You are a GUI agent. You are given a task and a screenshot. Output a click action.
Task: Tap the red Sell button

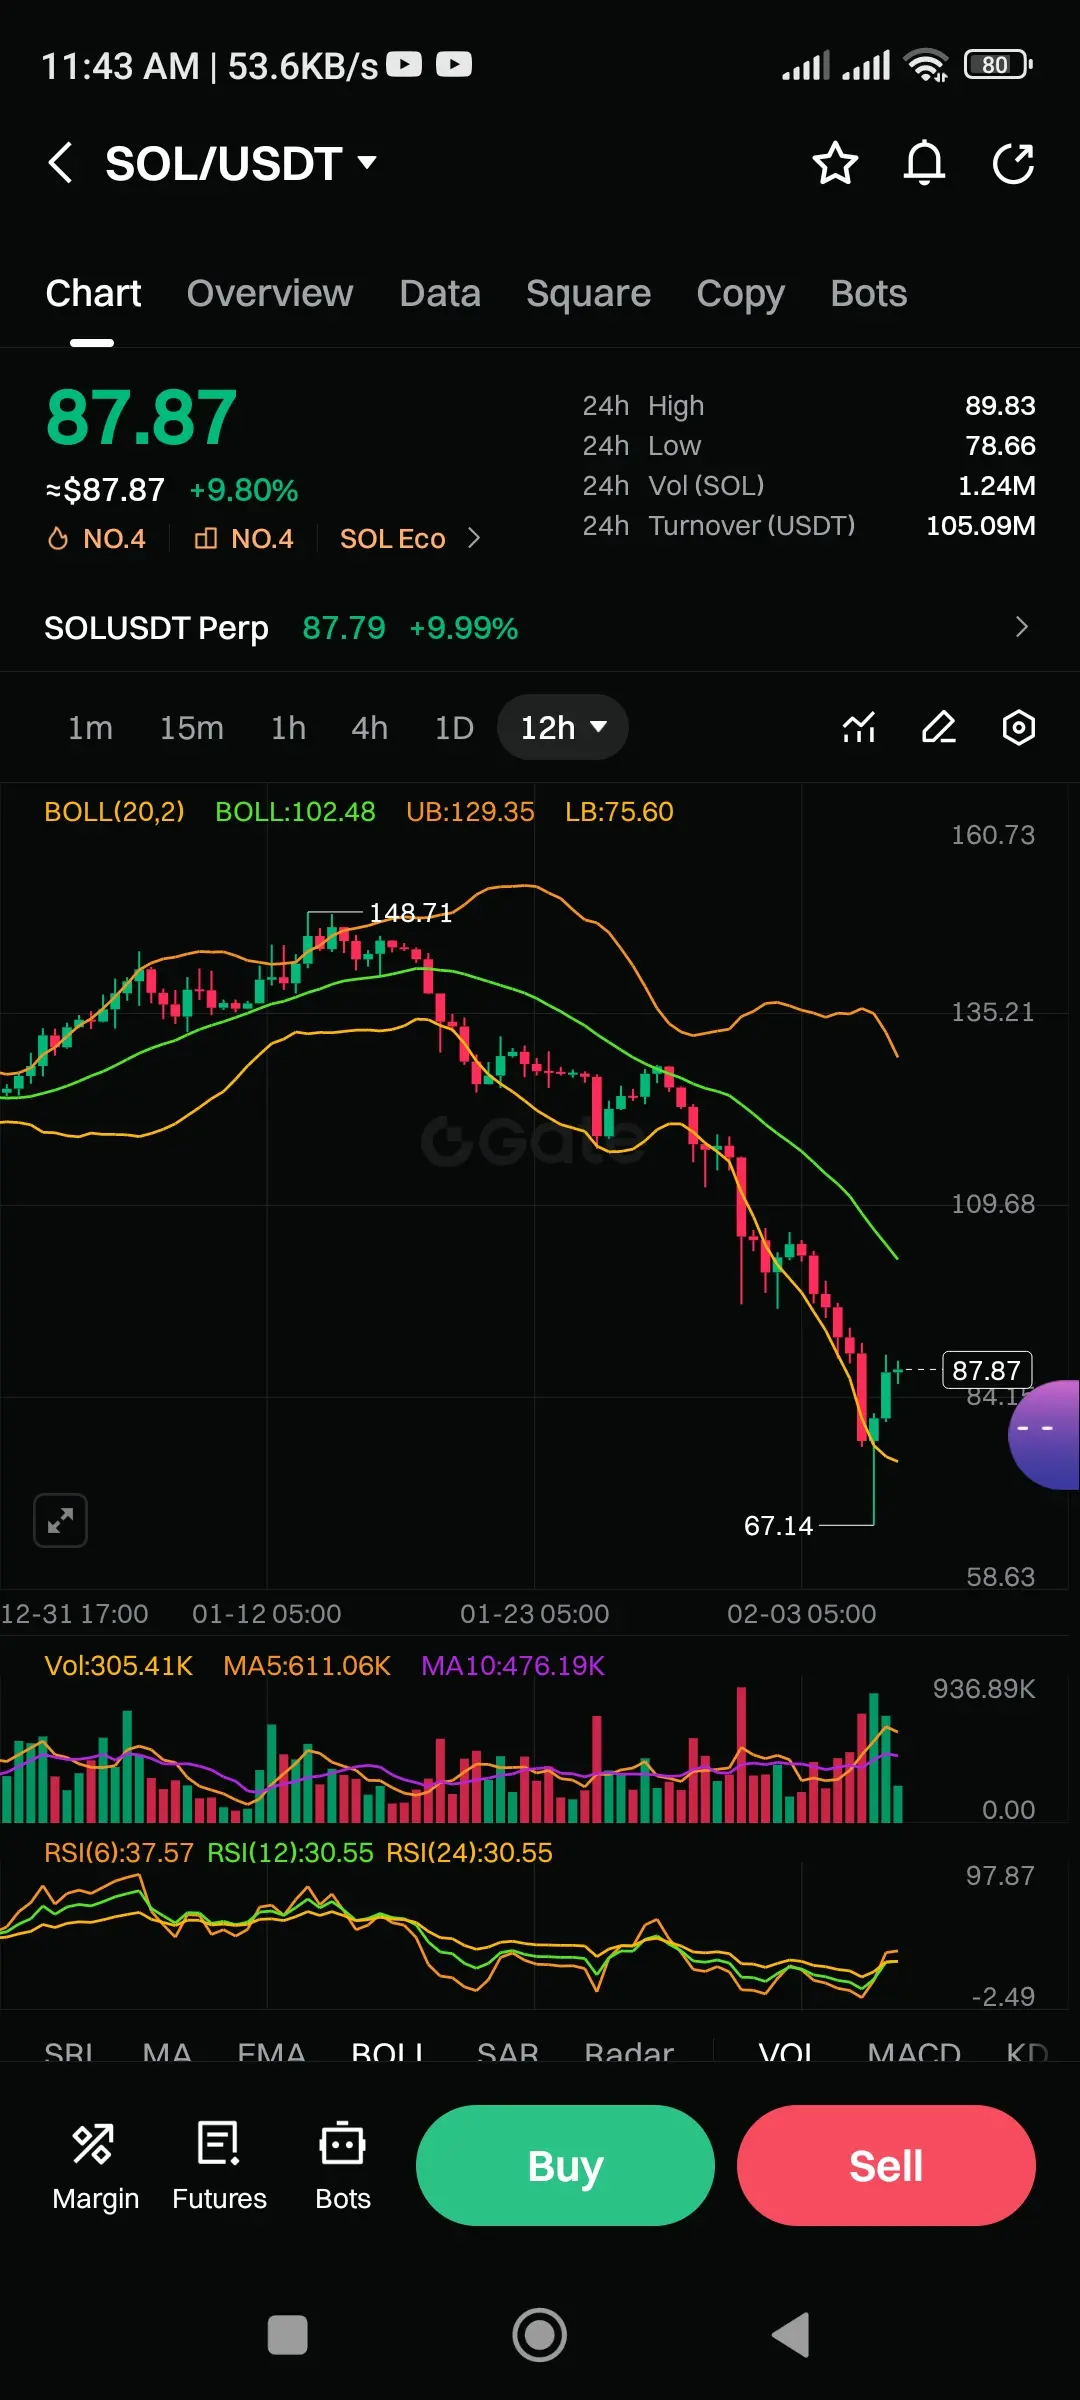(x=886, y=2165)
